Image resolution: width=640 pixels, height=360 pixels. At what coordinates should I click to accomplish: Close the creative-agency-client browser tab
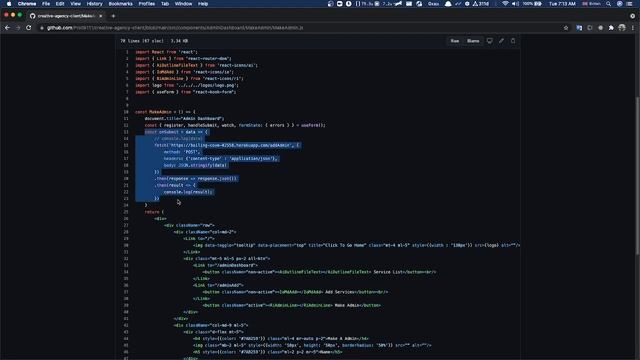(x=100, y=16)
